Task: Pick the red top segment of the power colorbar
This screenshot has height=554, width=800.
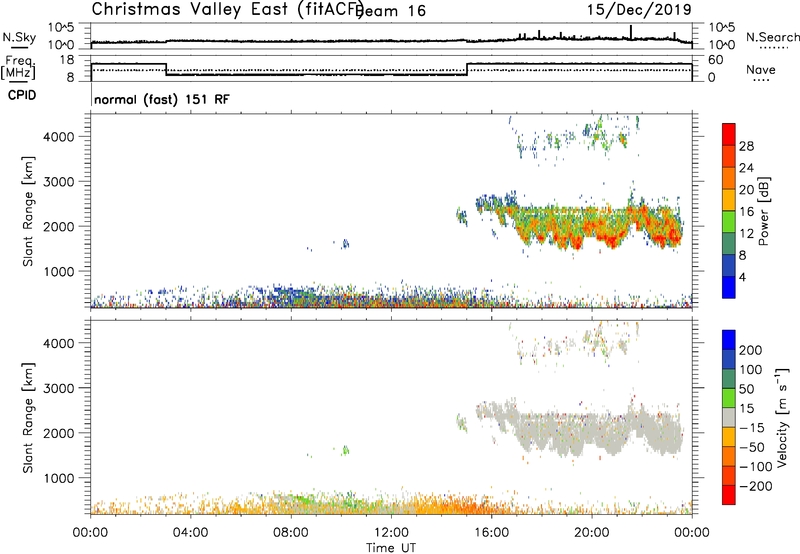Action: (729, 134)
